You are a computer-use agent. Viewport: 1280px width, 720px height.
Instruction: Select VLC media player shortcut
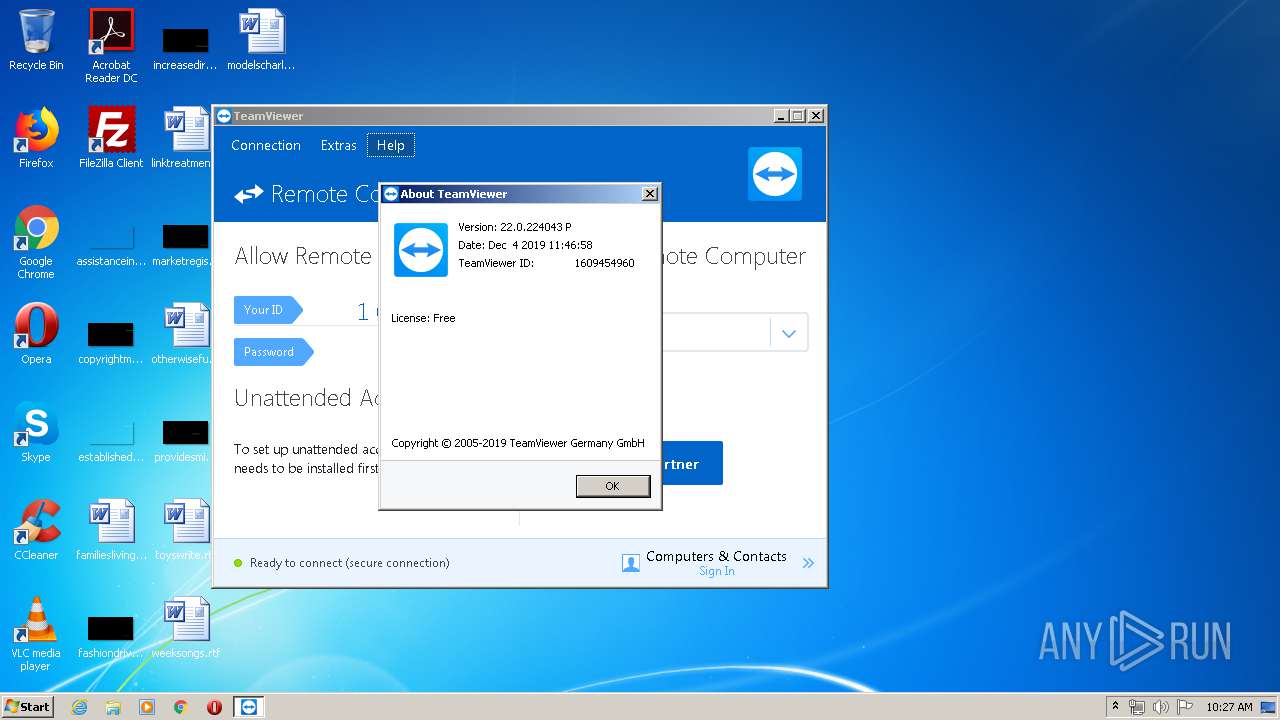pyautogui.click(x=36, y=633)
